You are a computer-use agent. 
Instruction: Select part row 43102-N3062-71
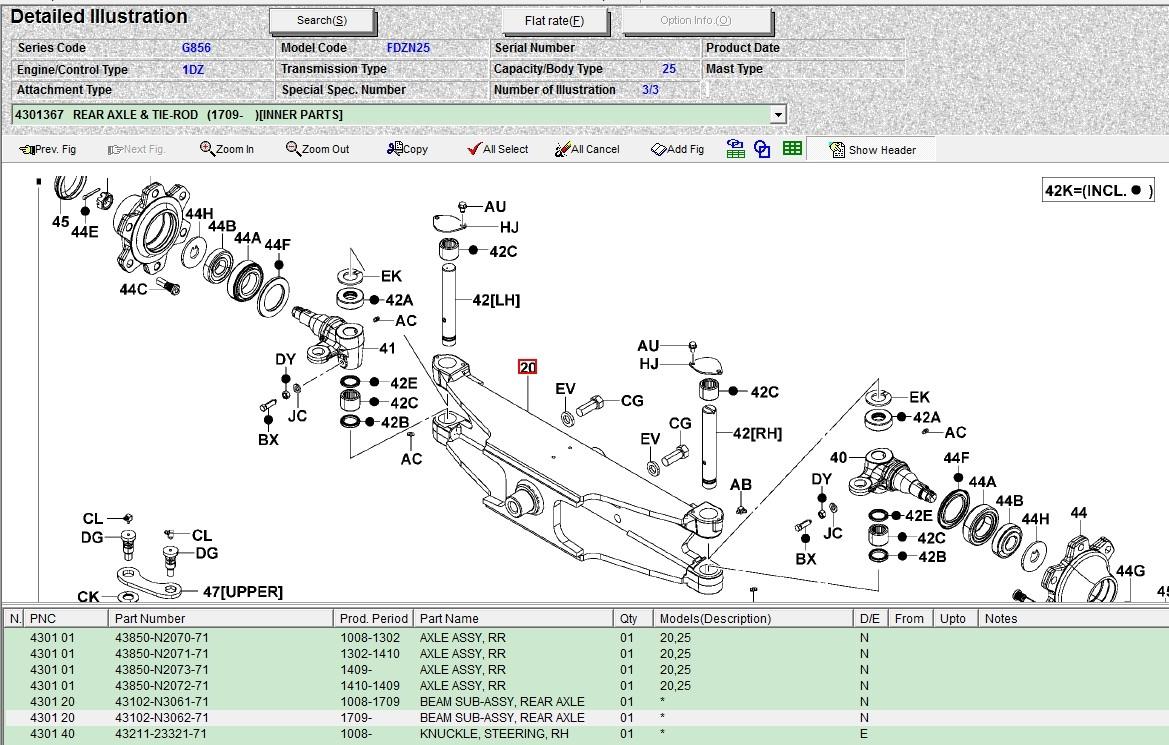pos(162,717)
